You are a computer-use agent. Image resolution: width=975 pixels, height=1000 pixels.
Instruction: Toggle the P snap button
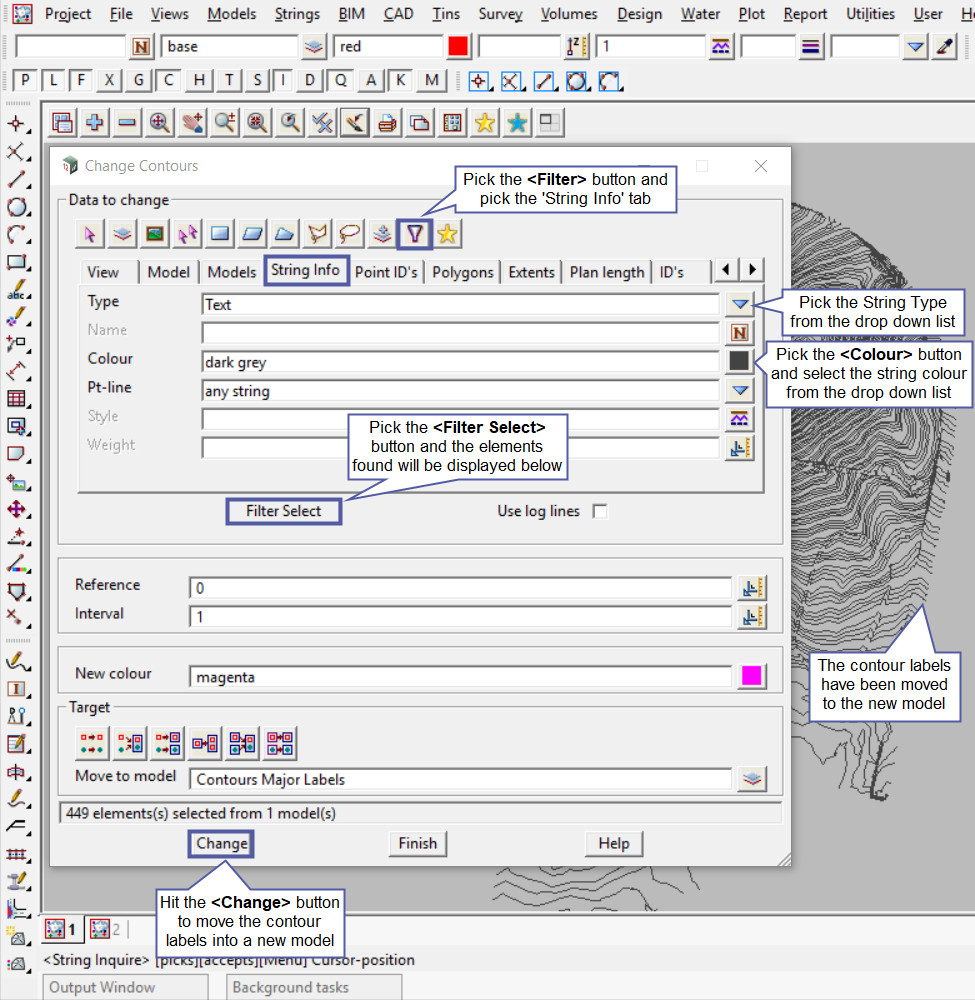click(26, 81)
